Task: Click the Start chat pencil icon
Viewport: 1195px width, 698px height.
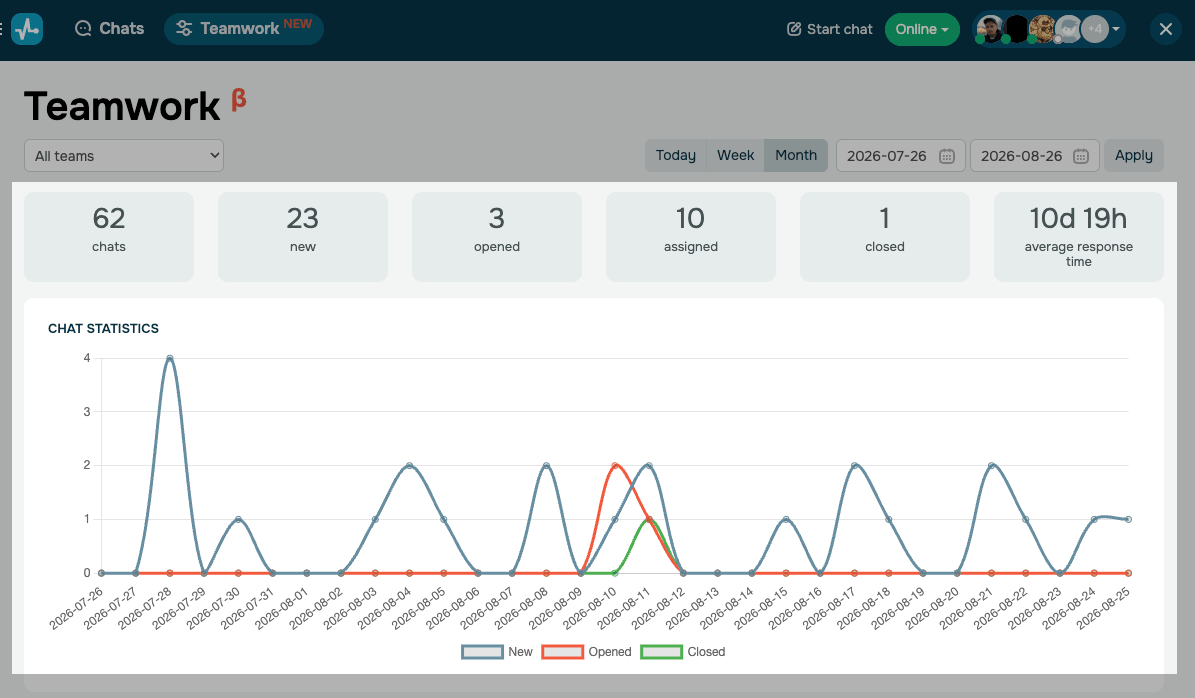Action: [x=793, y=29]
